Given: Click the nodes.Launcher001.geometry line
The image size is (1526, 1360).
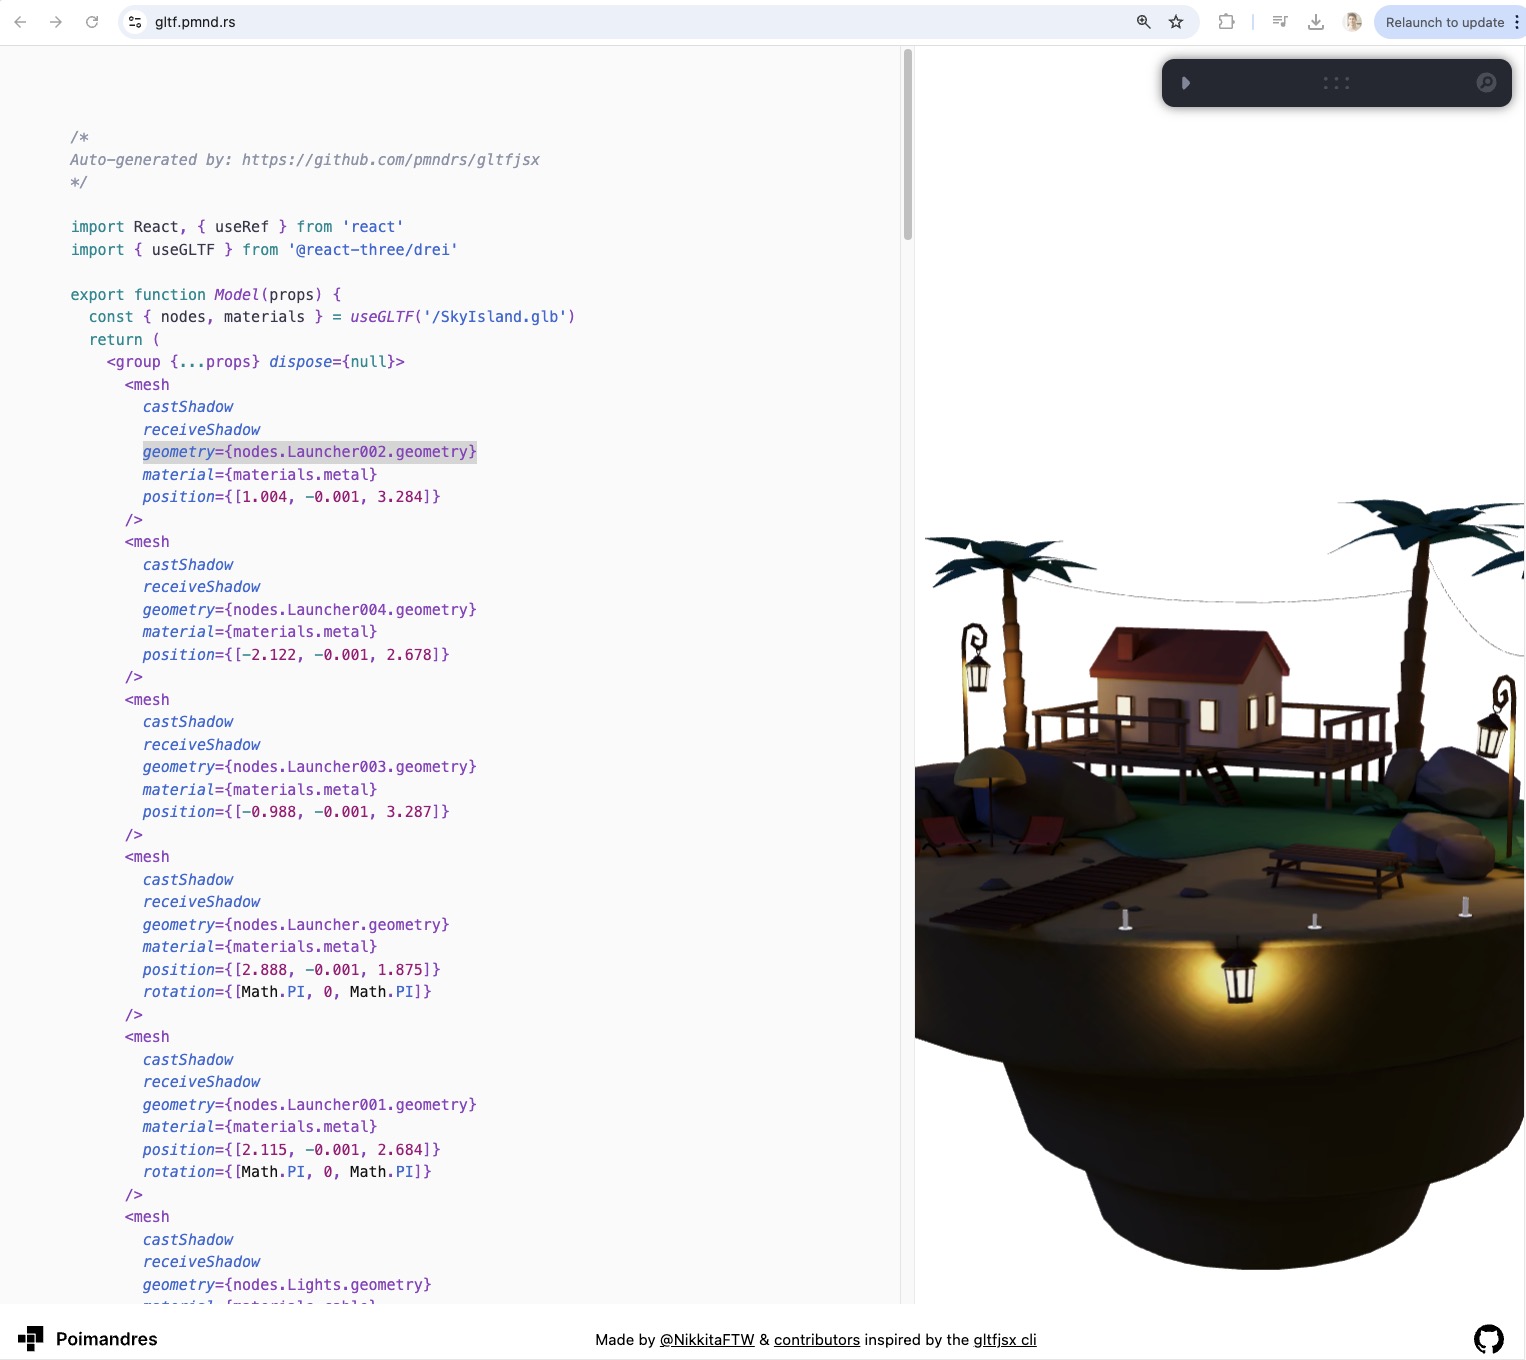Looking at the screenshot, I should point(309,1105).
